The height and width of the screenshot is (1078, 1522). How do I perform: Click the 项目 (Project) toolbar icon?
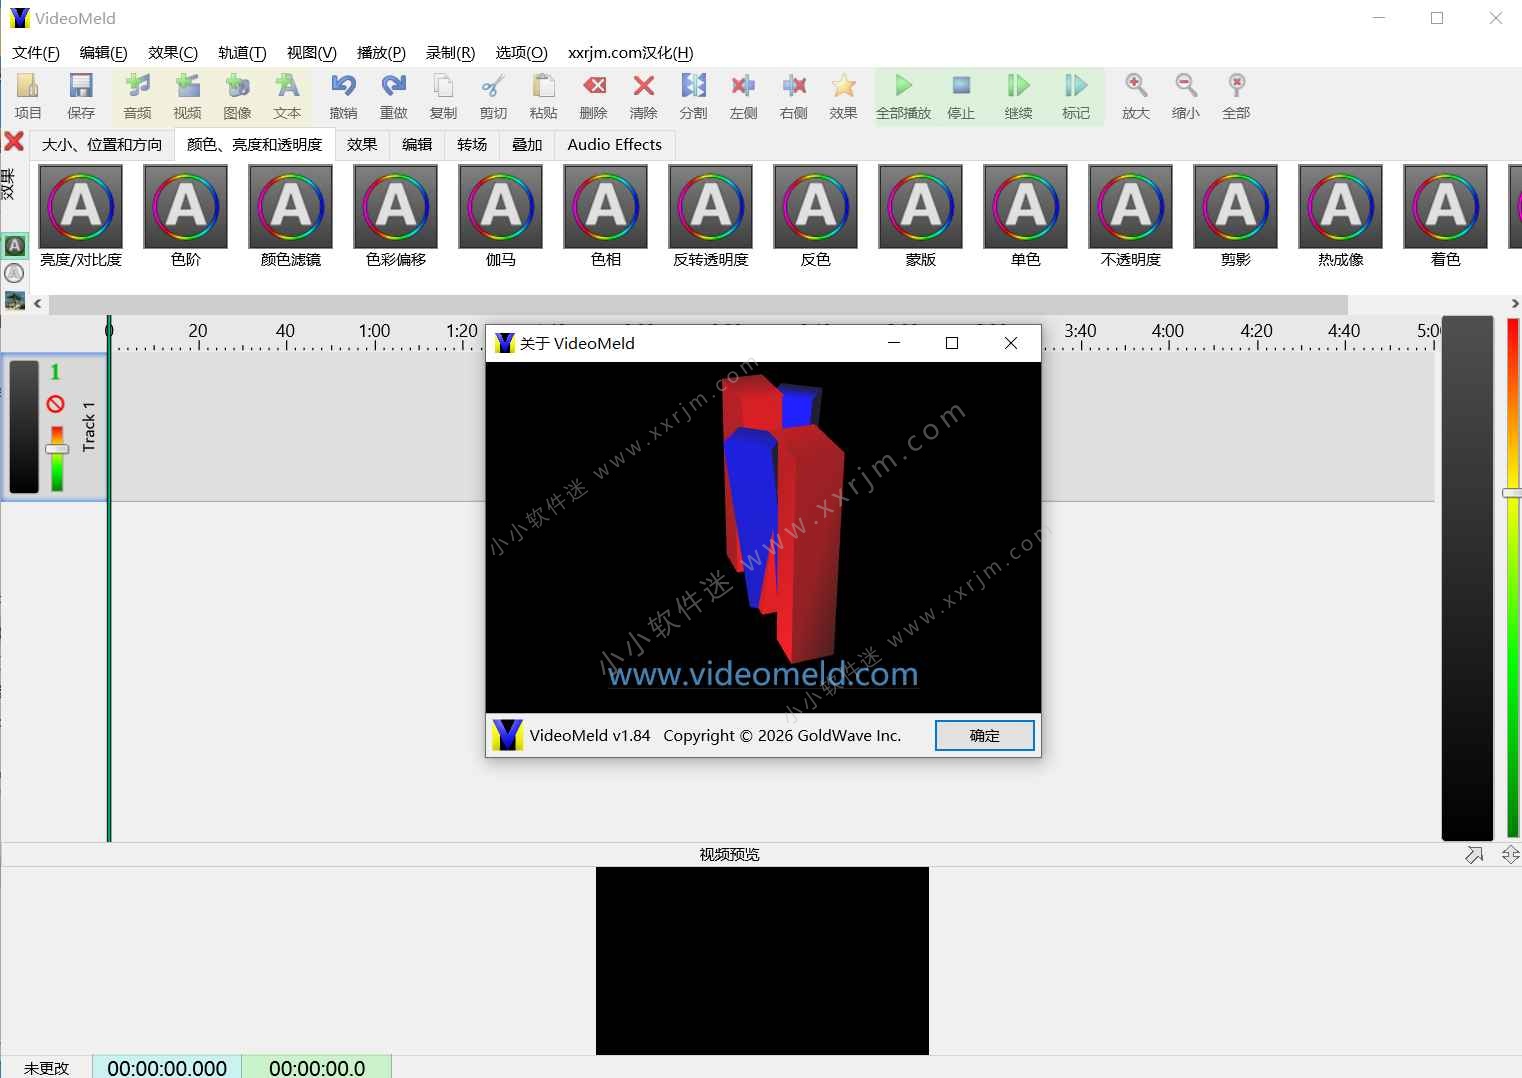tap(28, 97)
